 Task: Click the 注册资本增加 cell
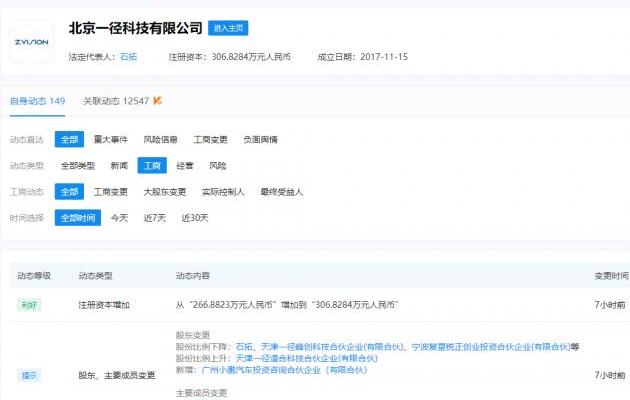point(104,305)
